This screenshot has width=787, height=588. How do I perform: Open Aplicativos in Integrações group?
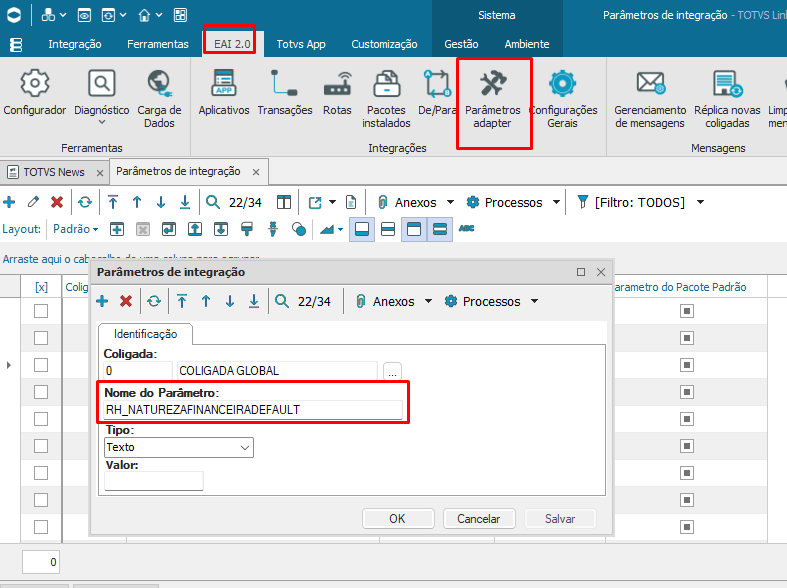(224, 92)
